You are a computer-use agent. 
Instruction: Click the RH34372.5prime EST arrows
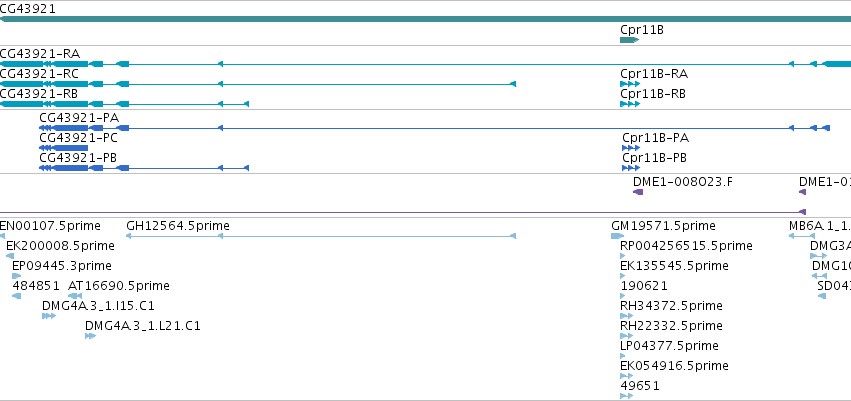click(x=627, y=316)
